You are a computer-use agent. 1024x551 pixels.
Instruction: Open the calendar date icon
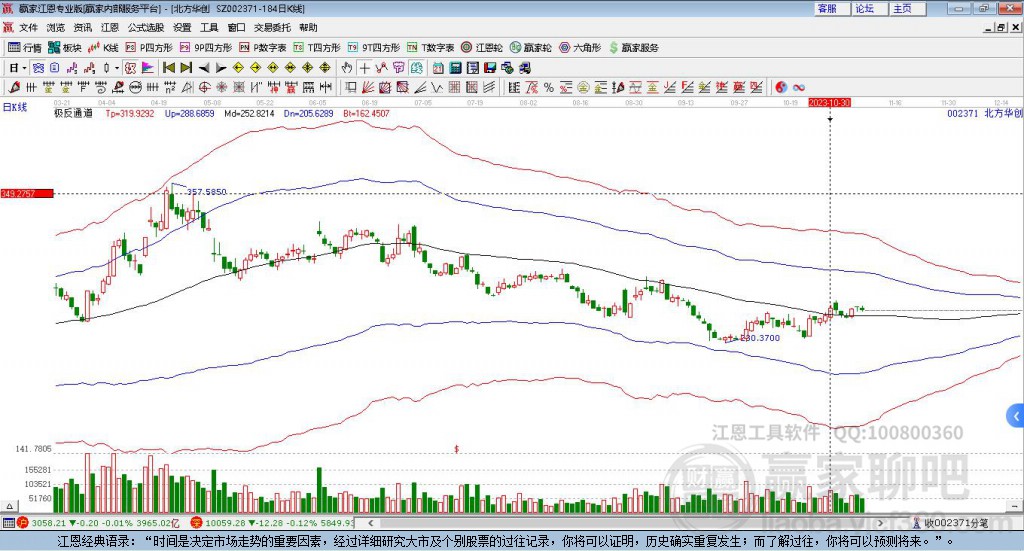click(438, 68)
